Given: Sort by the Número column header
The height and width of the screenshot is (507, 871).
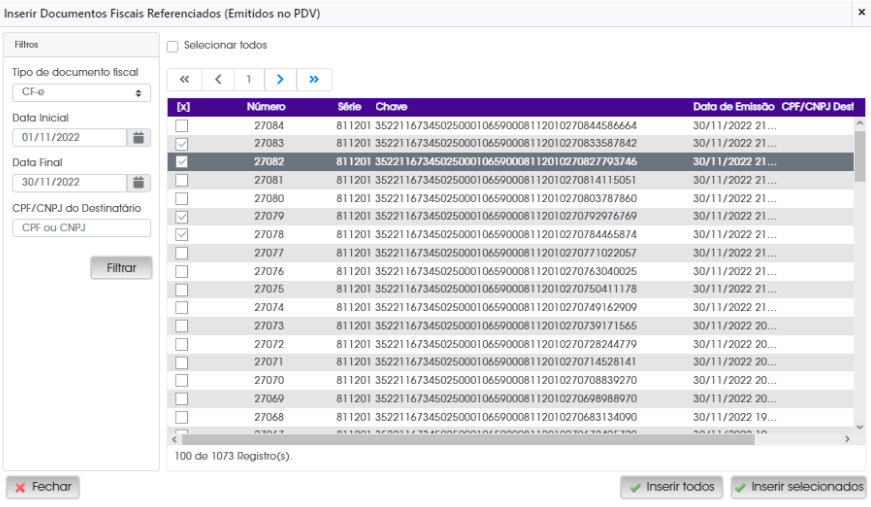Looking at the screenshot, I should pos(266,107).
